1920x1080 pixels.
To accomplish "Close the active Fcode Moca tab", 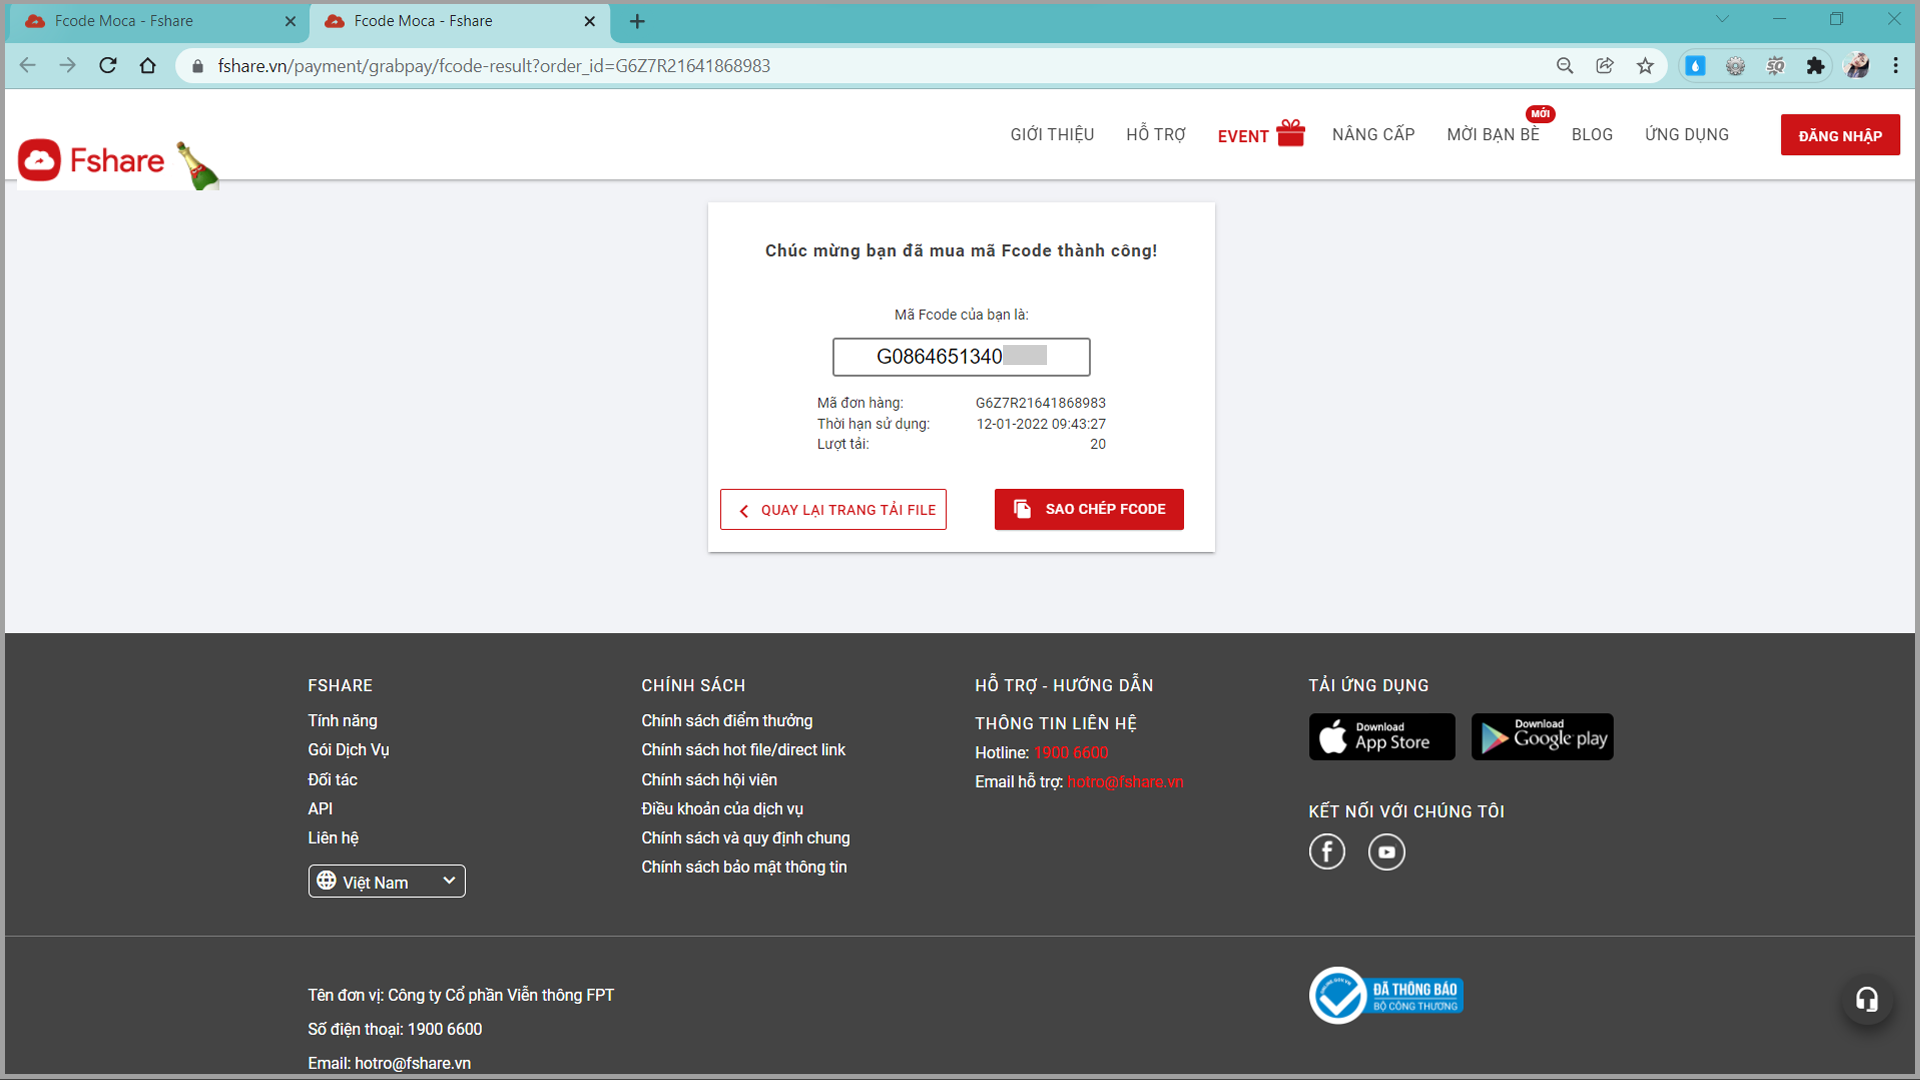I will [589, 21].
